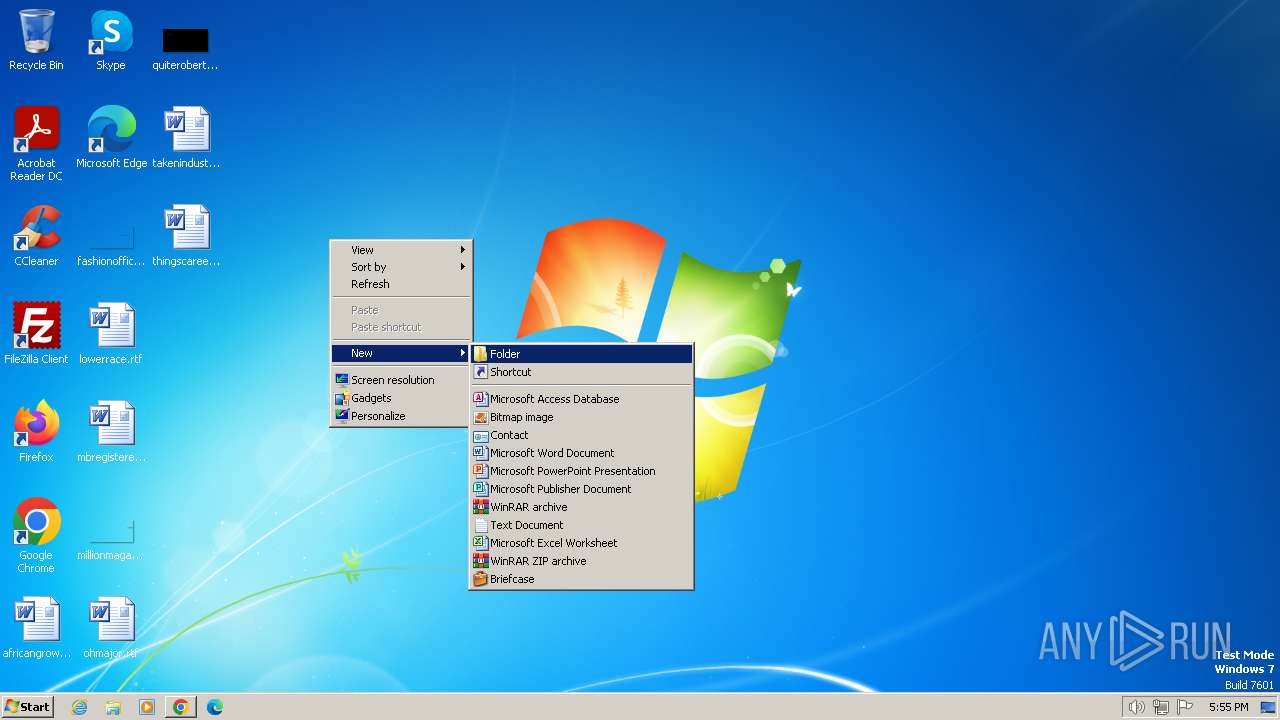Image resolution: width=1280 pixels, height=720 pixels.
Task: Open the Start menu
Action: (27, 707)
